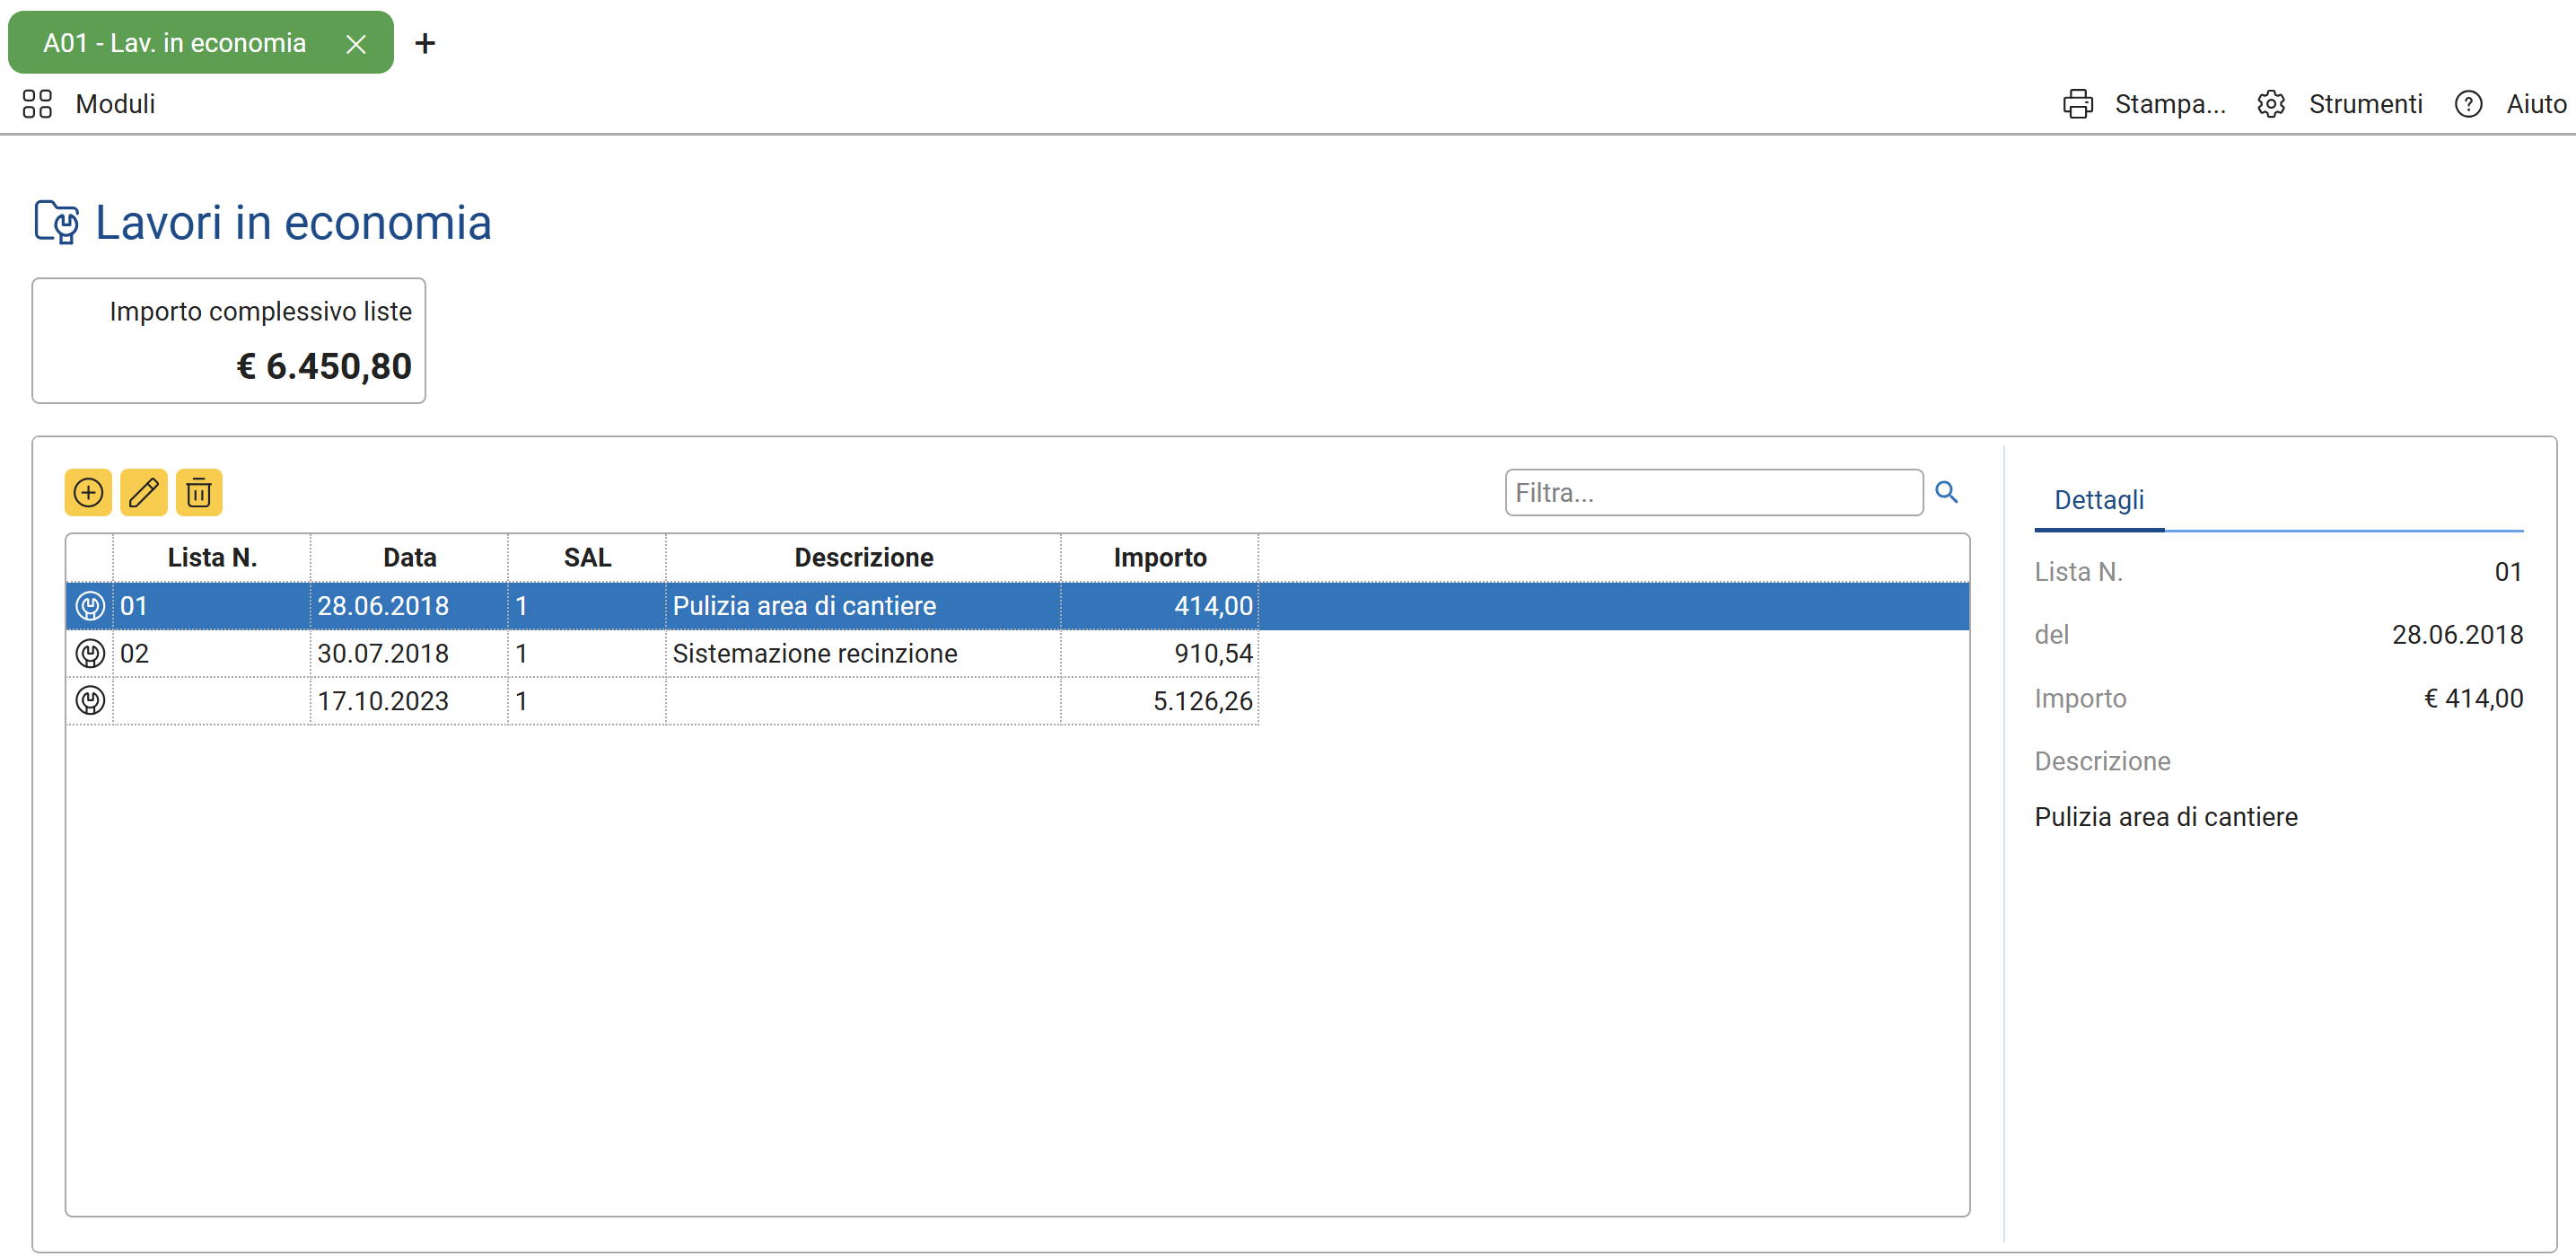
Task: Select the A01 - Lav. in economia tab
Action: click(x=175, y=43)
